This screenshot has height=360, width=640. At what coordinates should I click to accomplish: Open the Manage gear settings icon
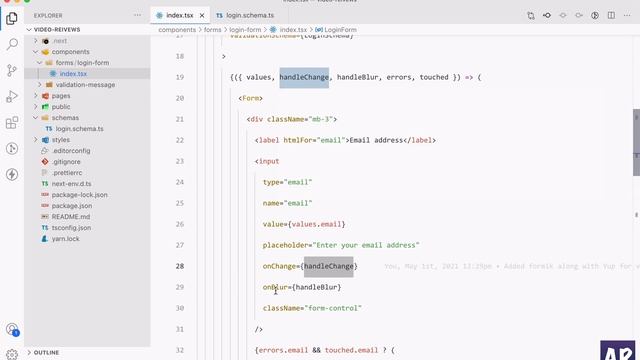pyautogui.click(x=12, y=354)
